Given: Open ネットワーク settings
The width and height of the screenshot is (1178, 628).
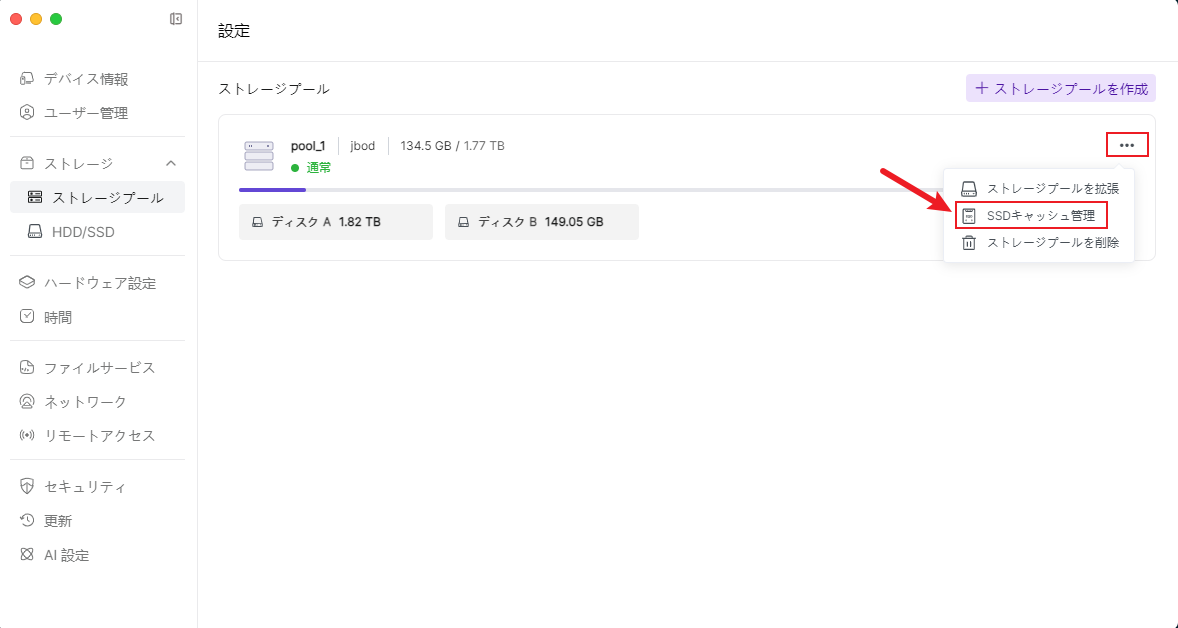Looking at the screenshot, I should point(85,401).
